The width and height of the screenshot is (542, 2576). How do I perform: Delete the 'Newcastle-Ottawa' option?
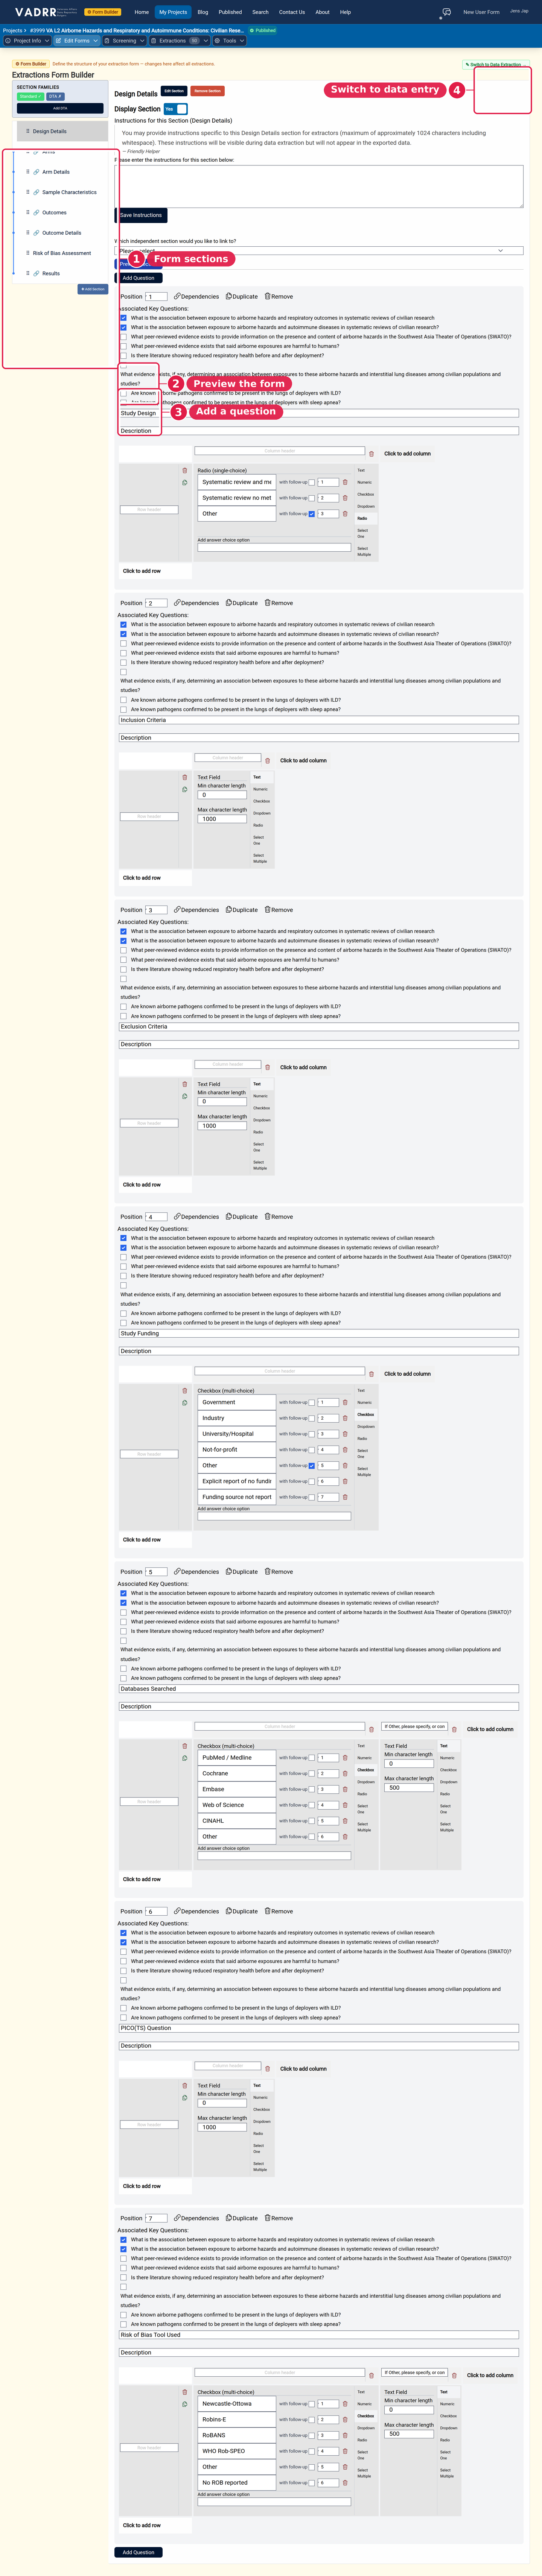click(x=345, y=2404)
